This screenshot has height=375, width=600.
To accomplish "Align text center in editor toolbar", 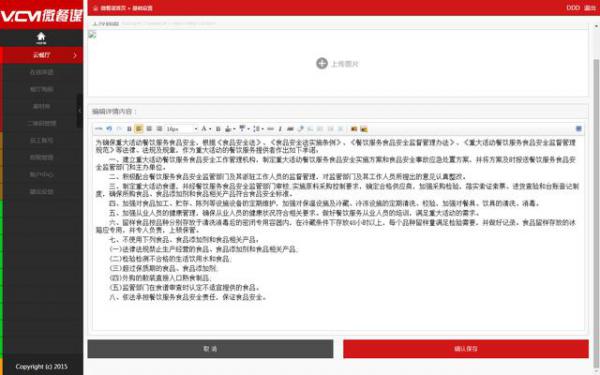I will click(x=149, y=129).
